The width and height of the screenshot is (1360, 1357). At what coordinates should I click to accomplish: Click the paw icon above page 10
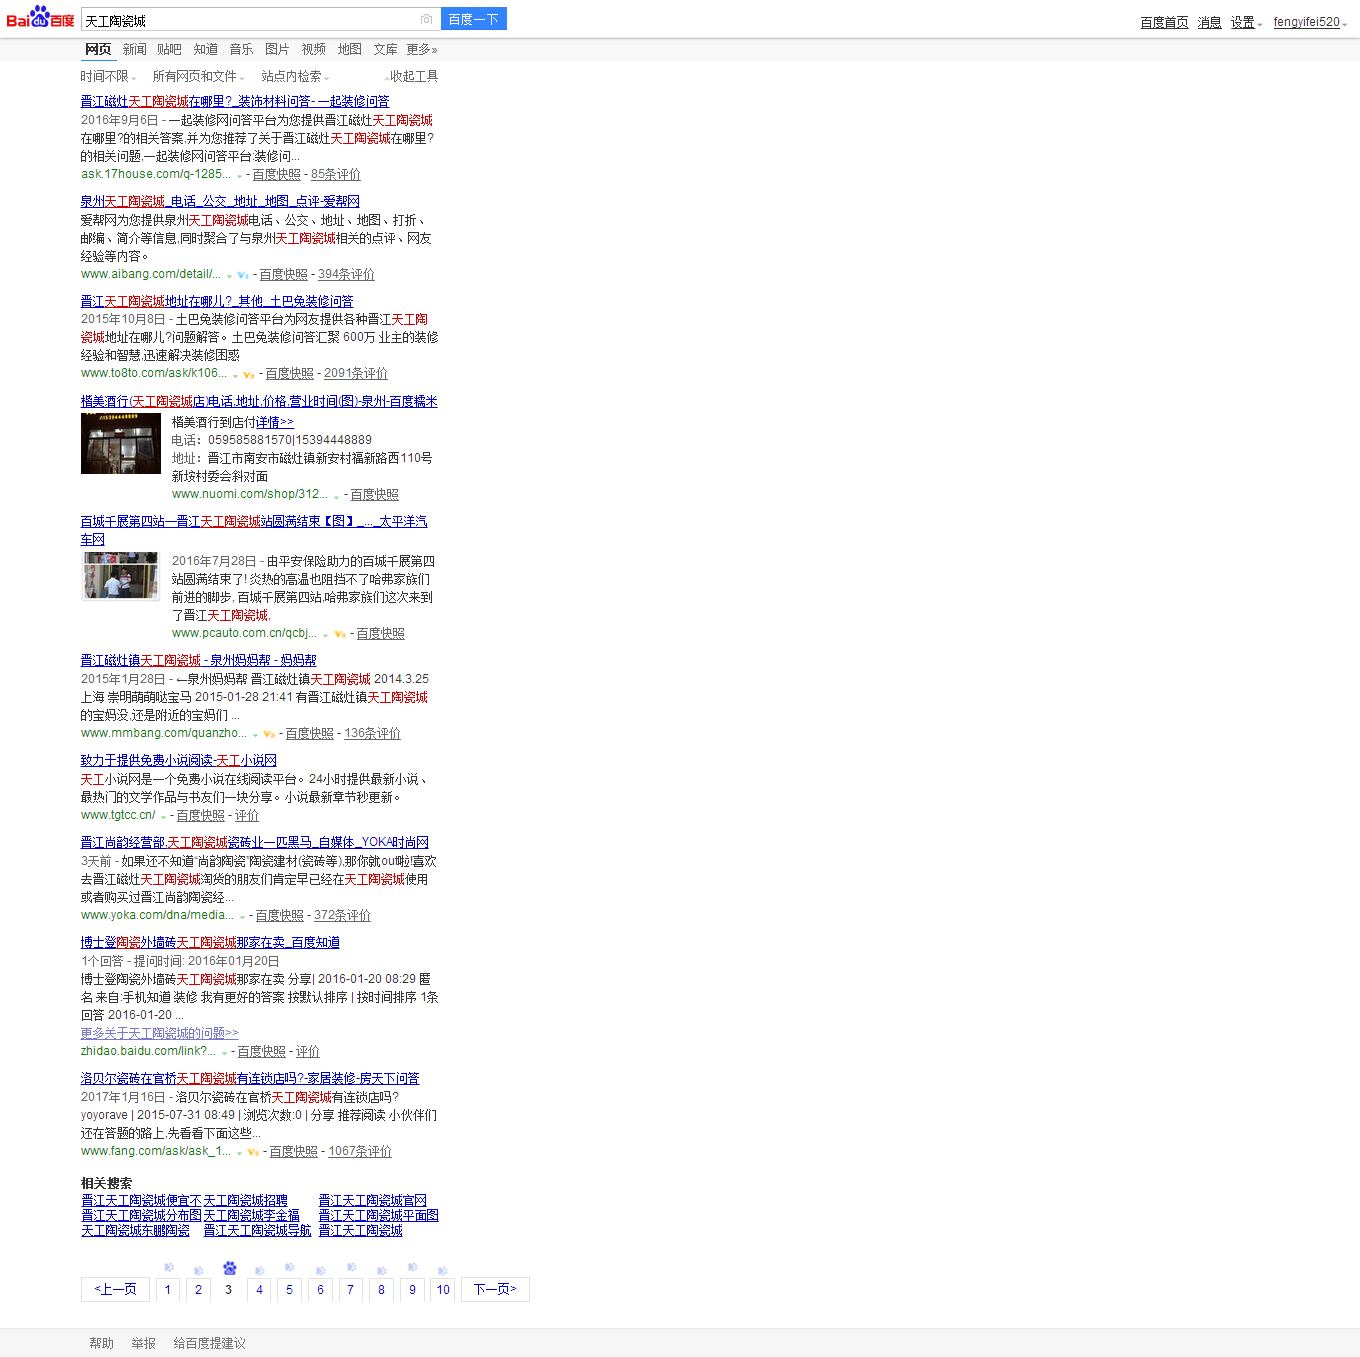[x=443, y=1270]
